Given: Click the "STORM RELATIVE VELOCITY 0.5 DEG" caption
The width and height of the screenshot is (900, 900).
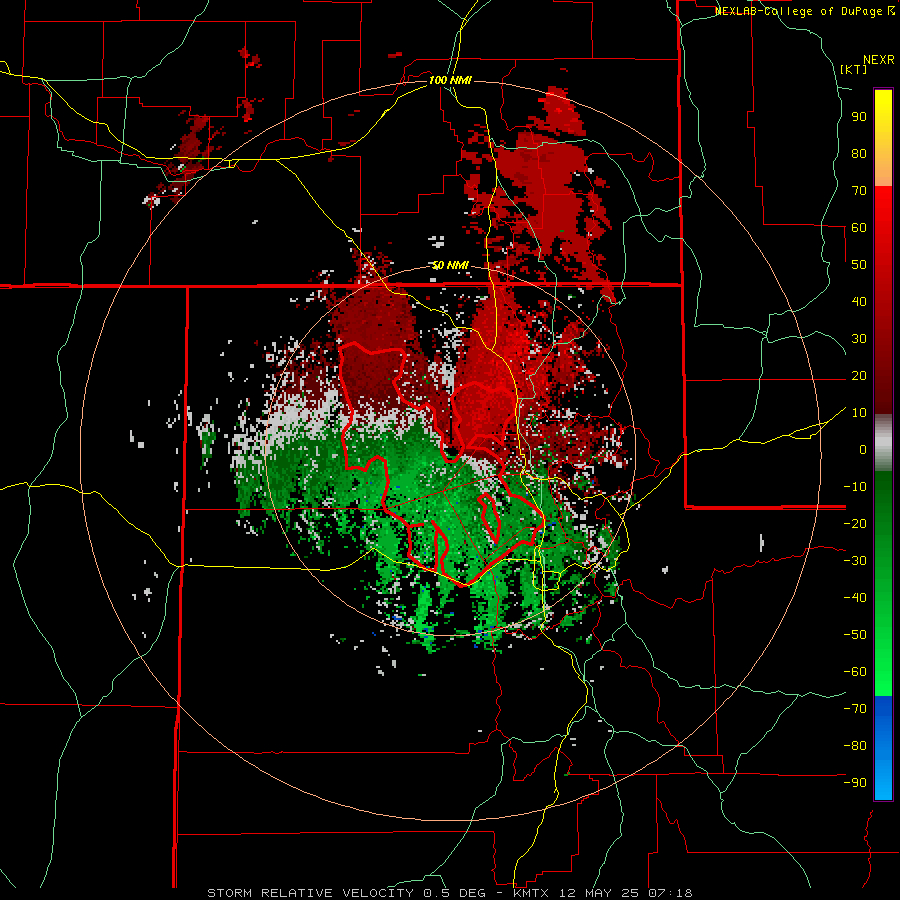Looking at the screenshot, I should click(x=346, y=893).
